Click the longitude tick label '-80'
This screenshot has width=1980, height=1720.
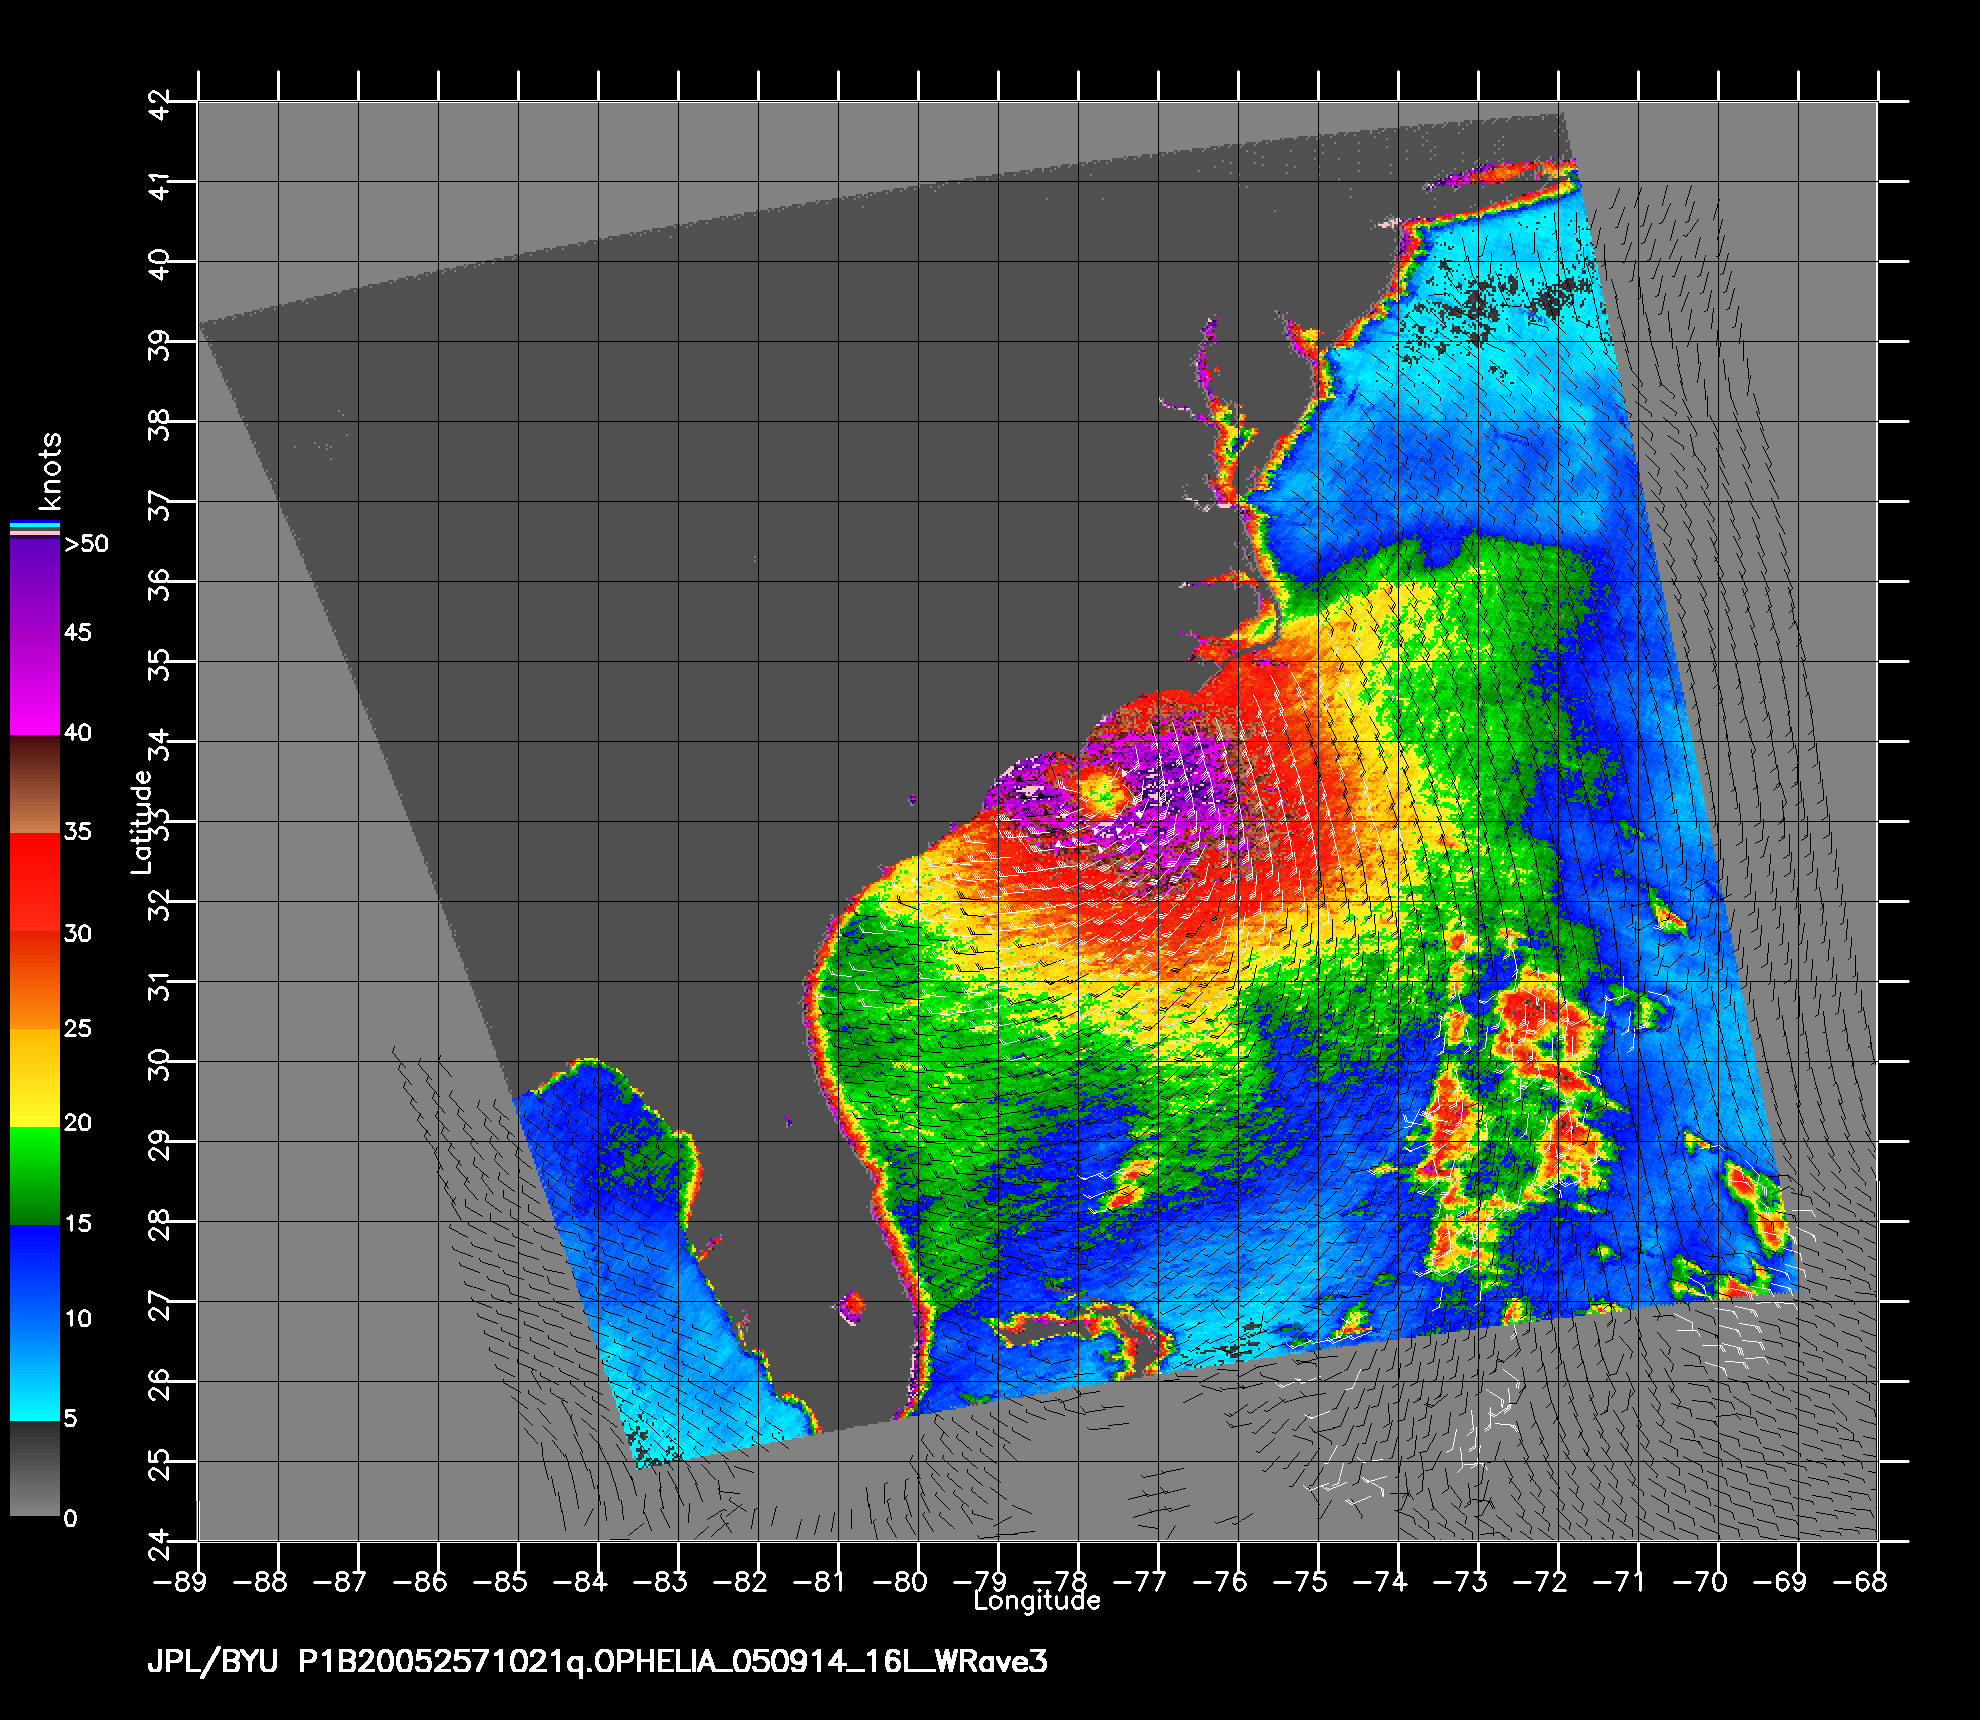[x=899, y=1581]
